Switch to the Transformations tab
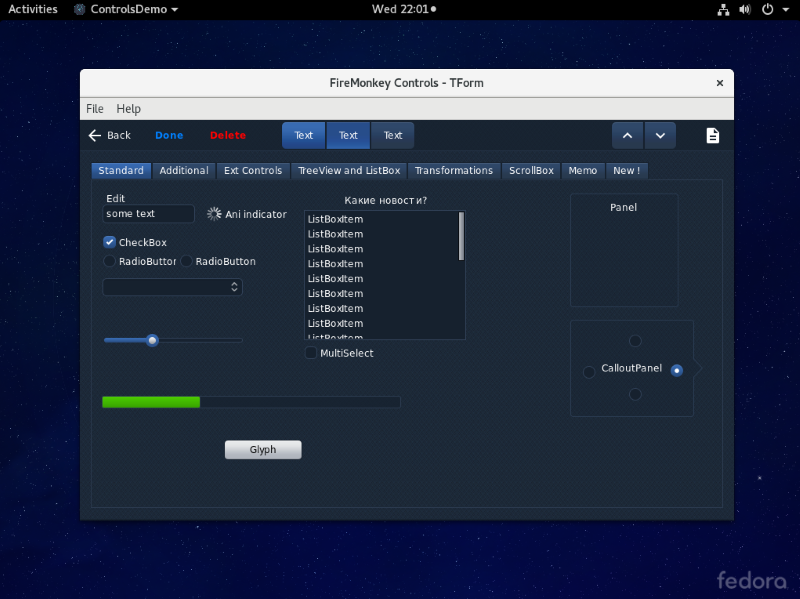This screenshot has height=599, width=800. (454, 170)
